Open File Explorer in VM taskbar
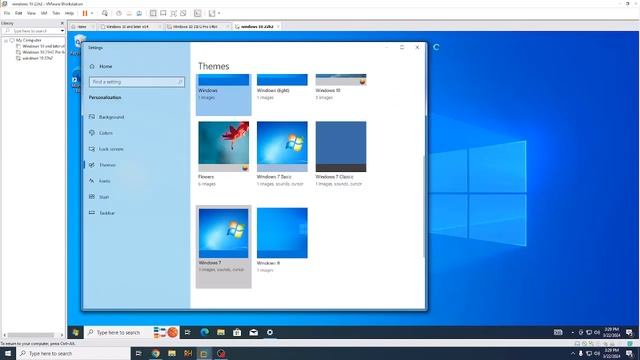Viewport: 640px width, 360px height. point(221,332)
